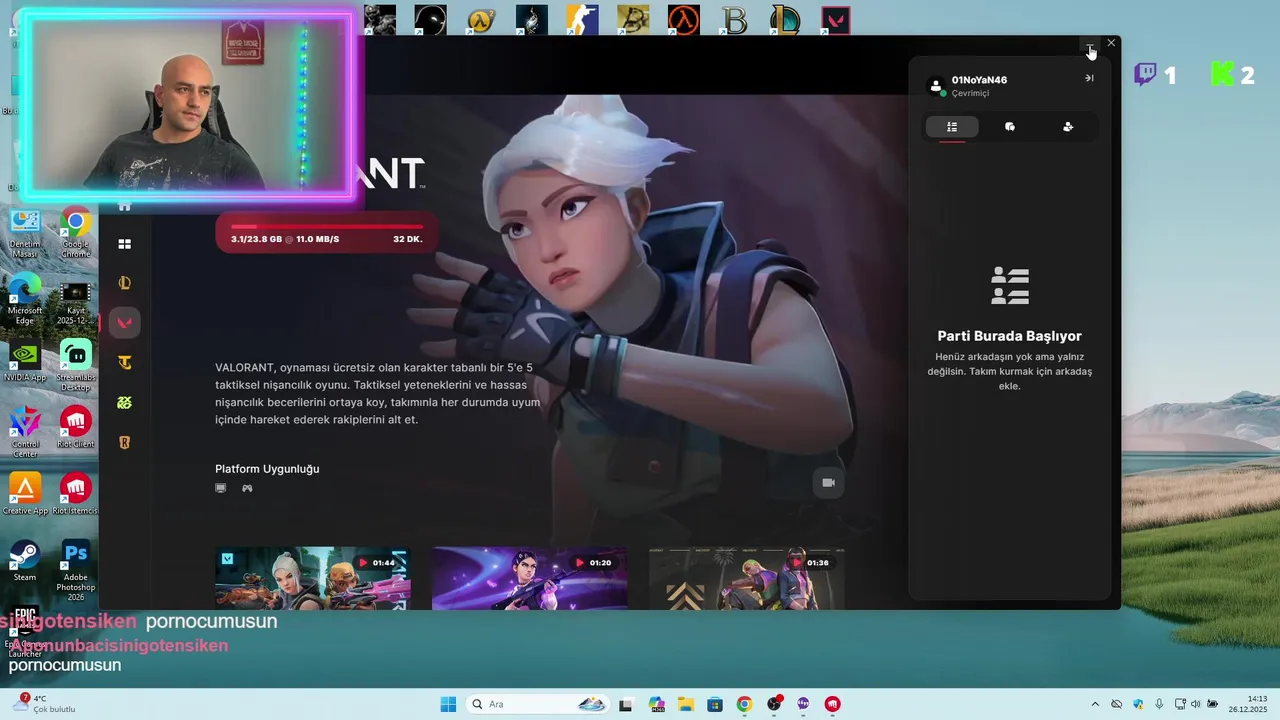Click the microphone tray icon
This screenshot has width=1280, height=720.
click(x=1159, y=704)
